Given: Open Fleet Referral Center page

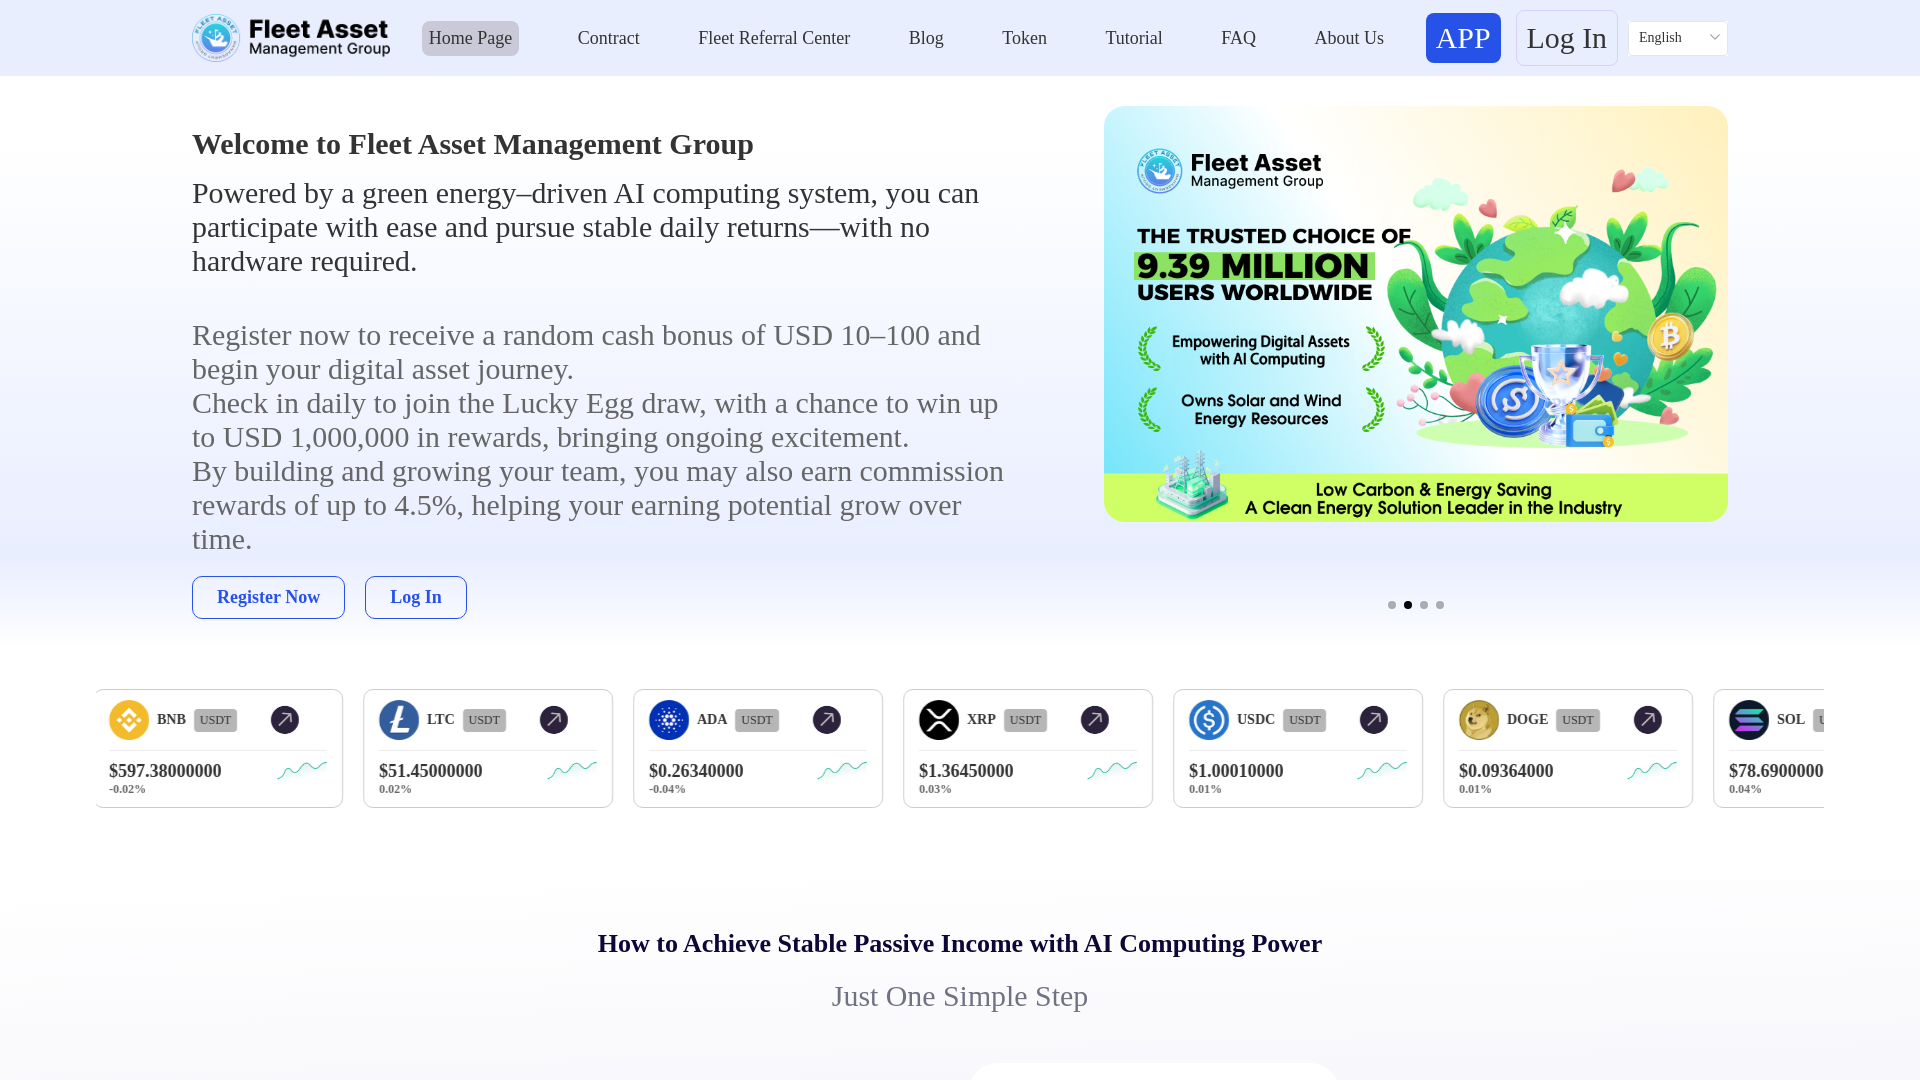Looking at the screenshot, I should tap(774, 38).
